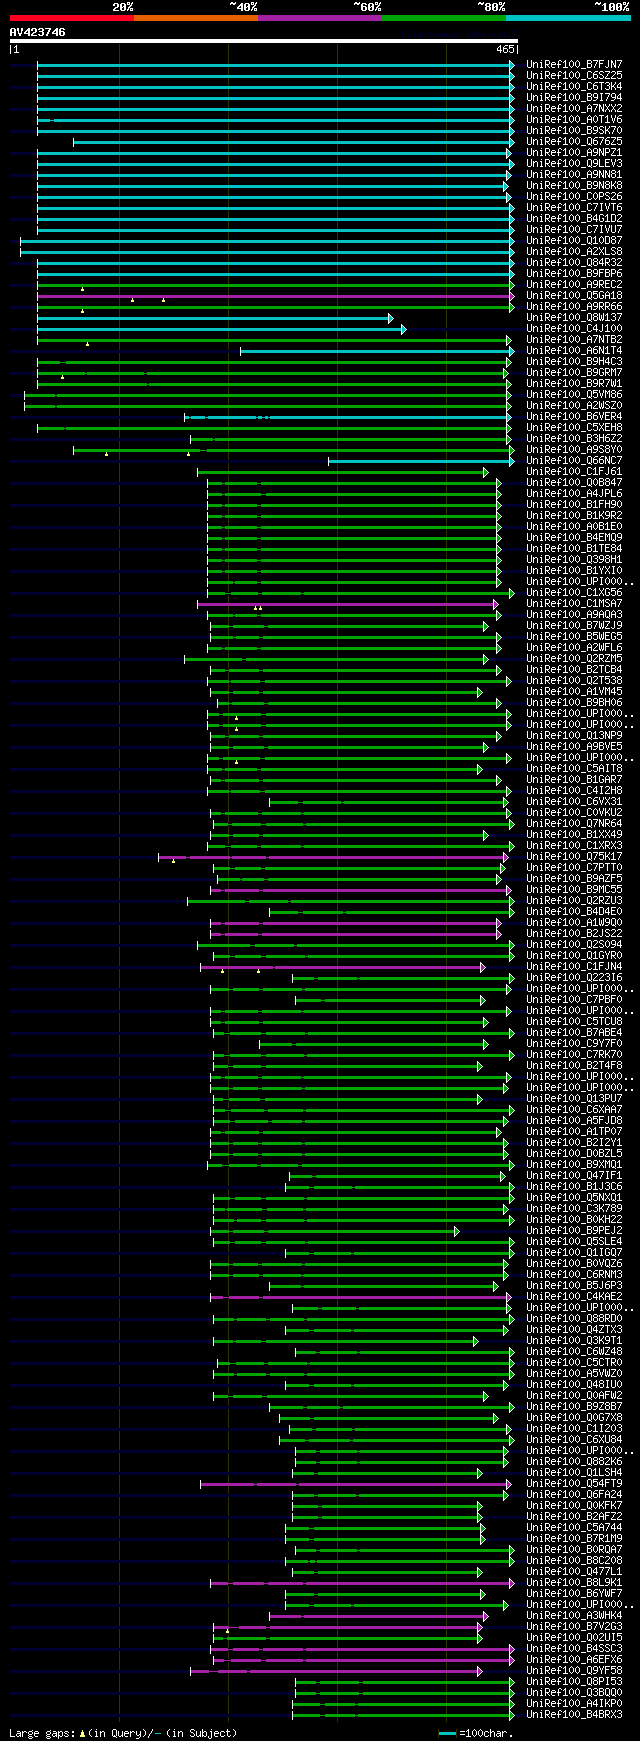The image size is (640, 1741).
Task: Select the UniRef100_C1FJN4 label
Action: point(574,966)
